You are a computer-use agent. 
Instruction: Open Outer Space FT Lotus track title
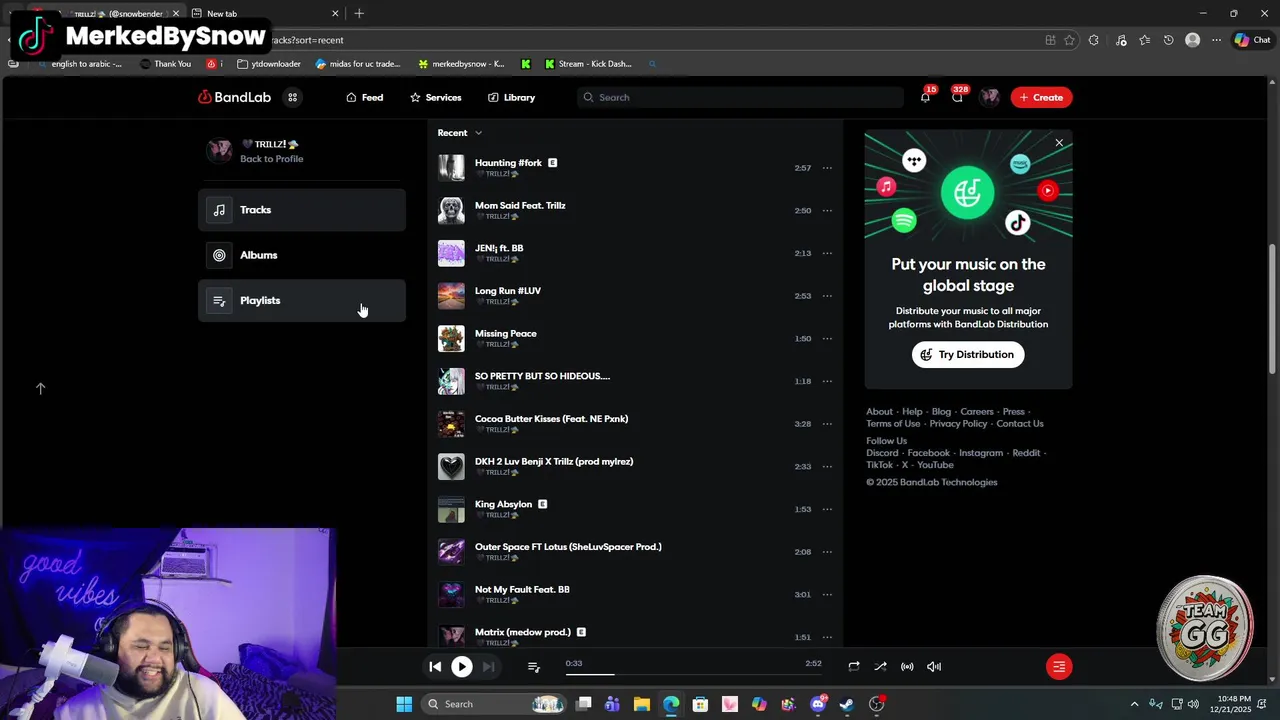point(568,547)
